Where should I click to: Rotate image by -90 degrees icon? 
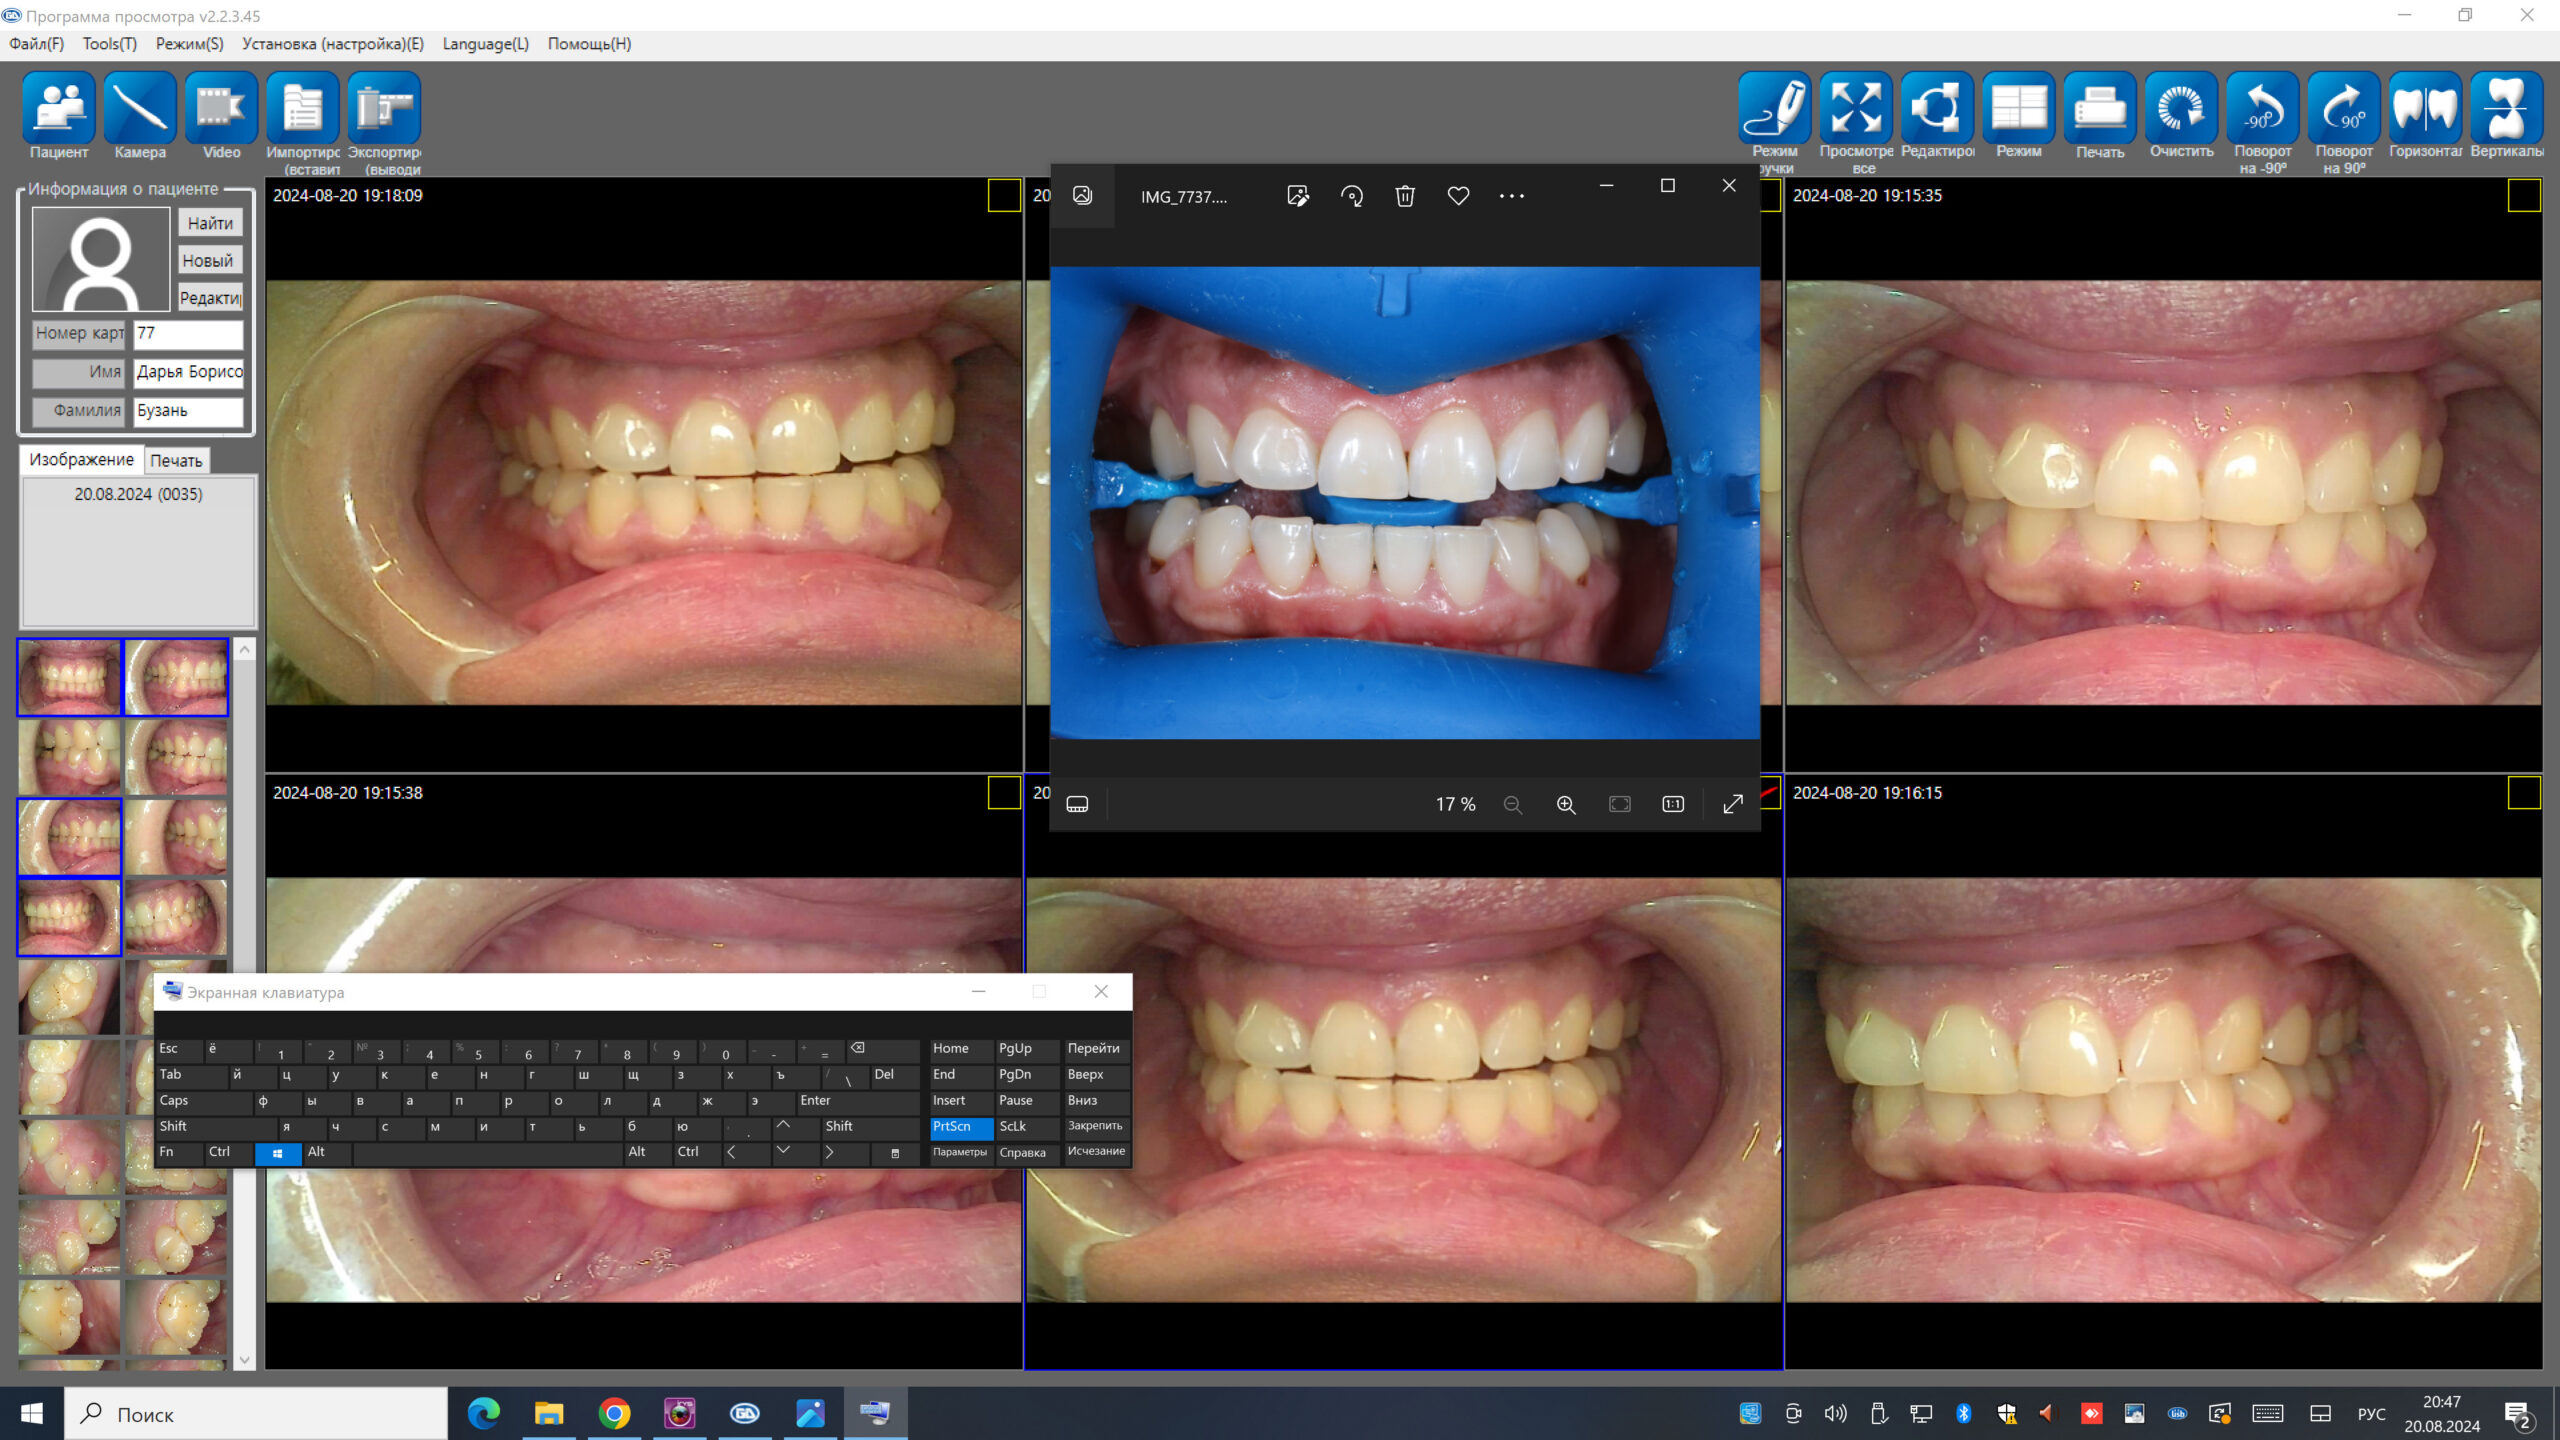(2262, 108)
